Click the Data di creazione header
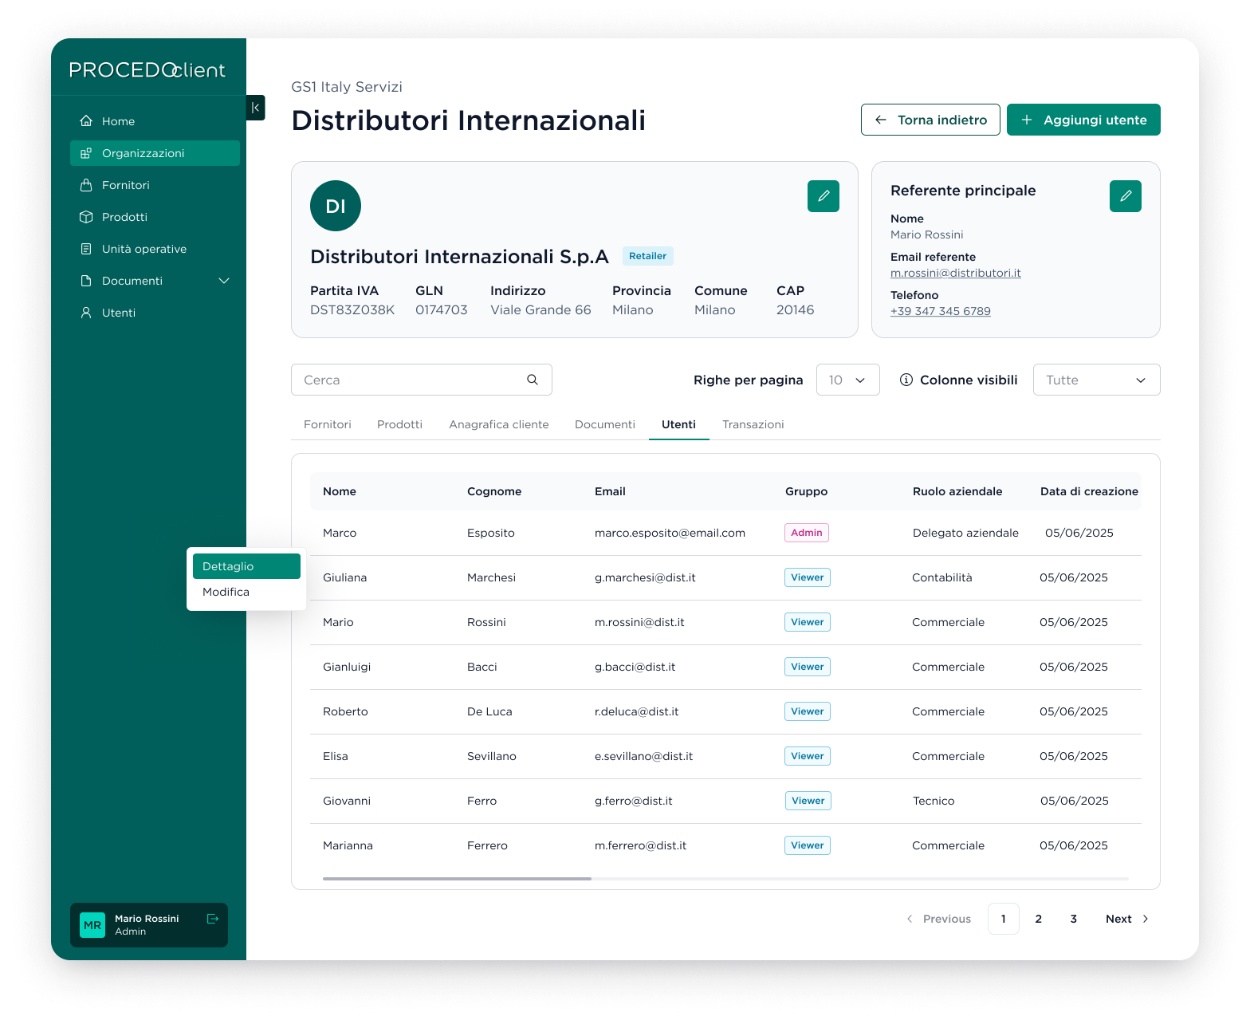 coord(1089,491)
